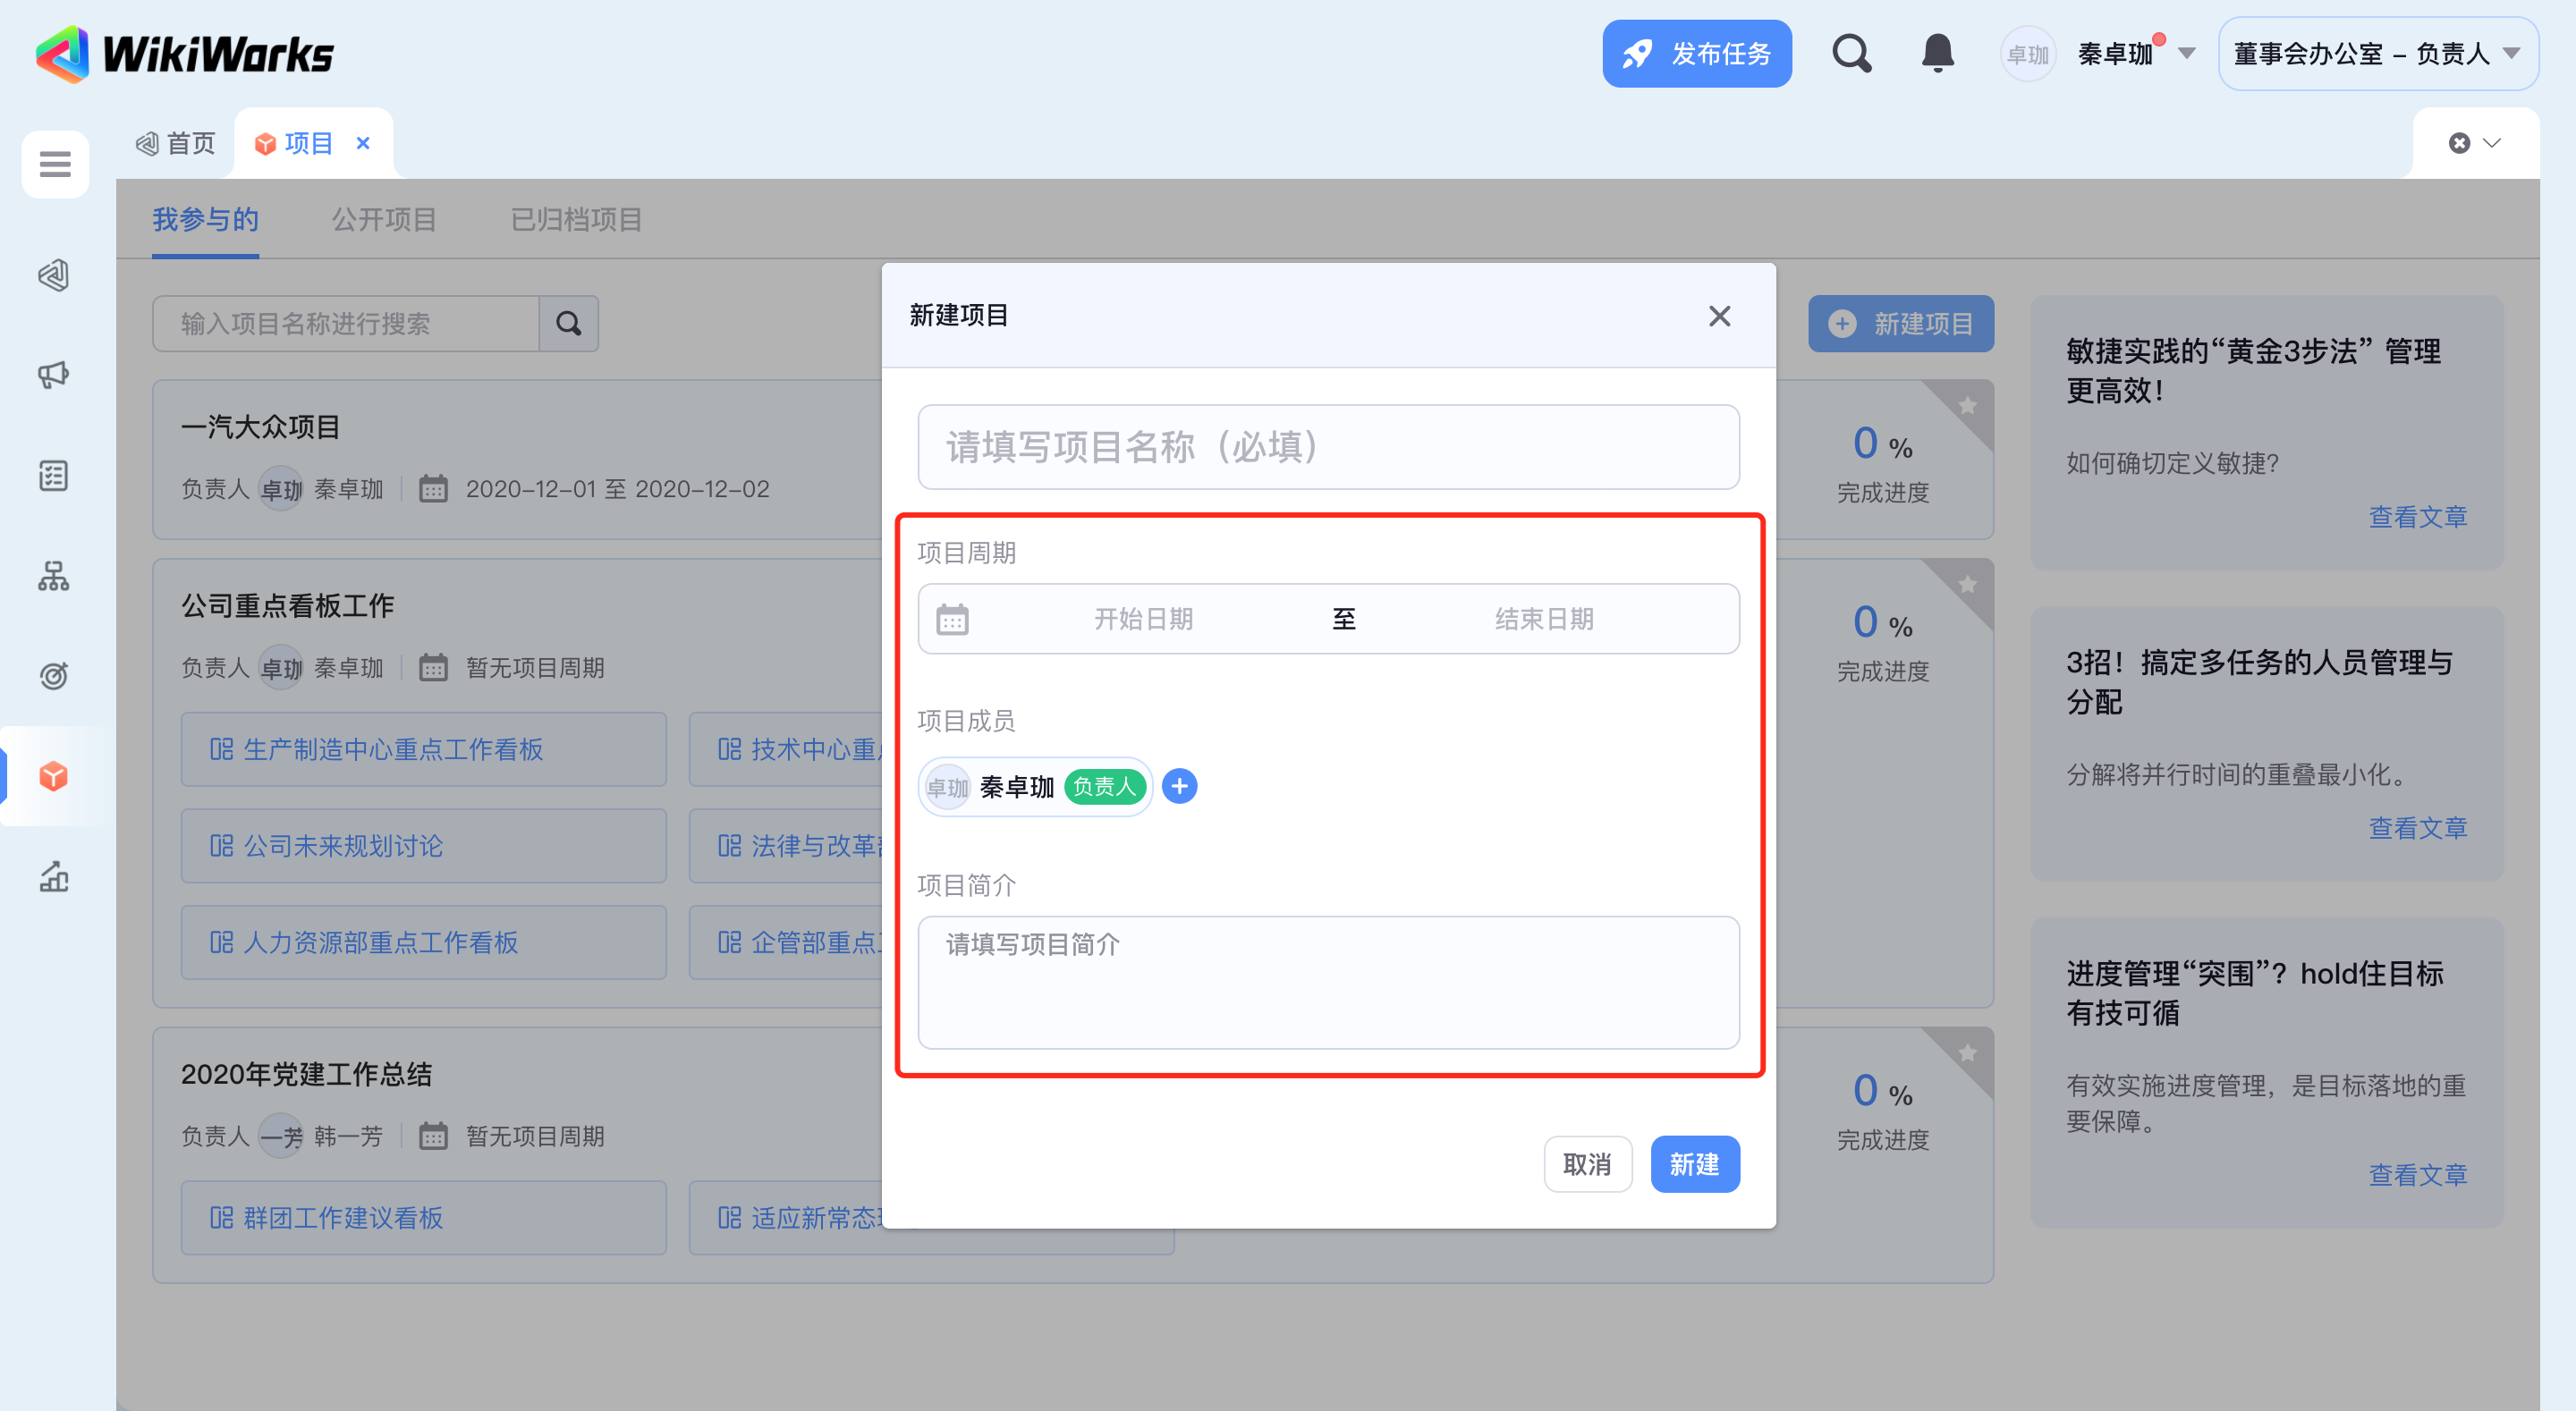Click the 新建 confirm button

pyautogui.click(x=1694, y=1164)
